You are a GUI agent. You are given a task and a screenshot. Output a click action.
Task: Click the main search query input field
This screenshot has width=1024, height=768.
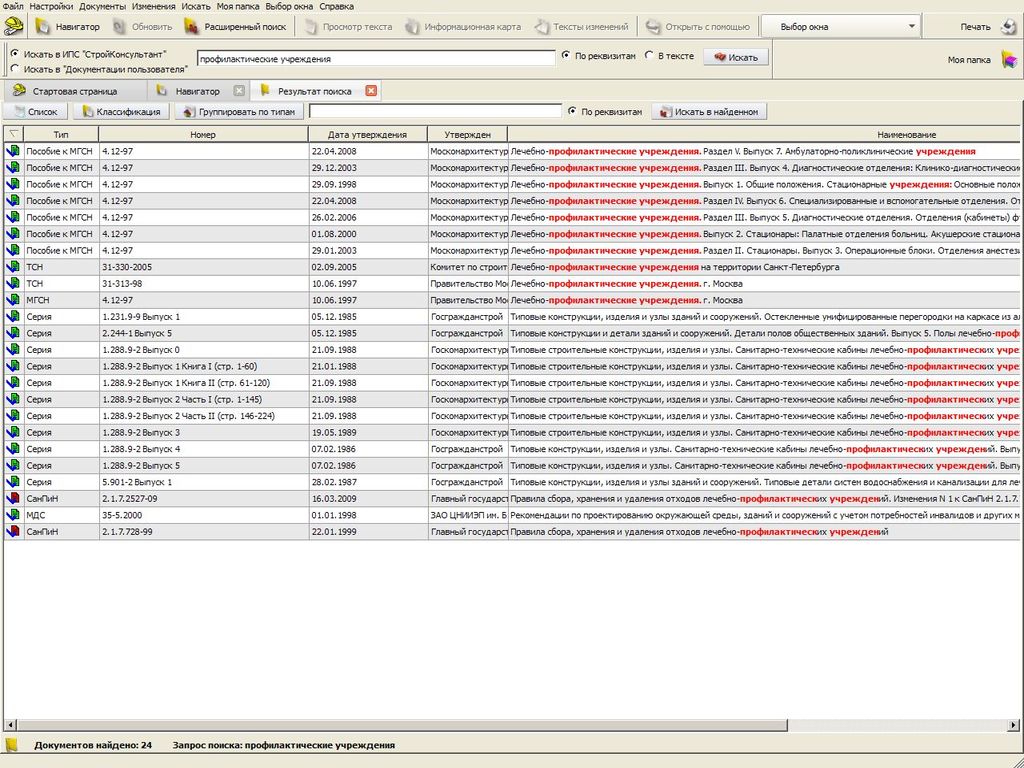click(x=376, y=59)
